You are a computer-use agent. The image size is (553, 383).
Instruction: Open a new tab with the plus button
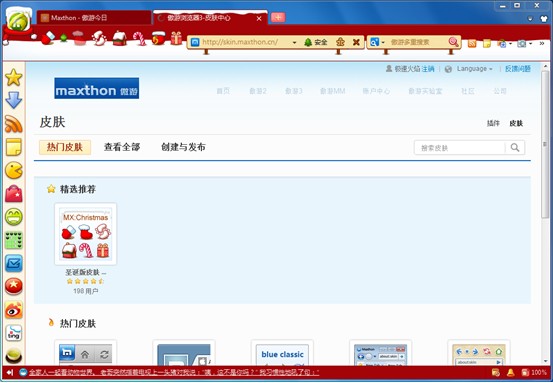tap(278, 17)
